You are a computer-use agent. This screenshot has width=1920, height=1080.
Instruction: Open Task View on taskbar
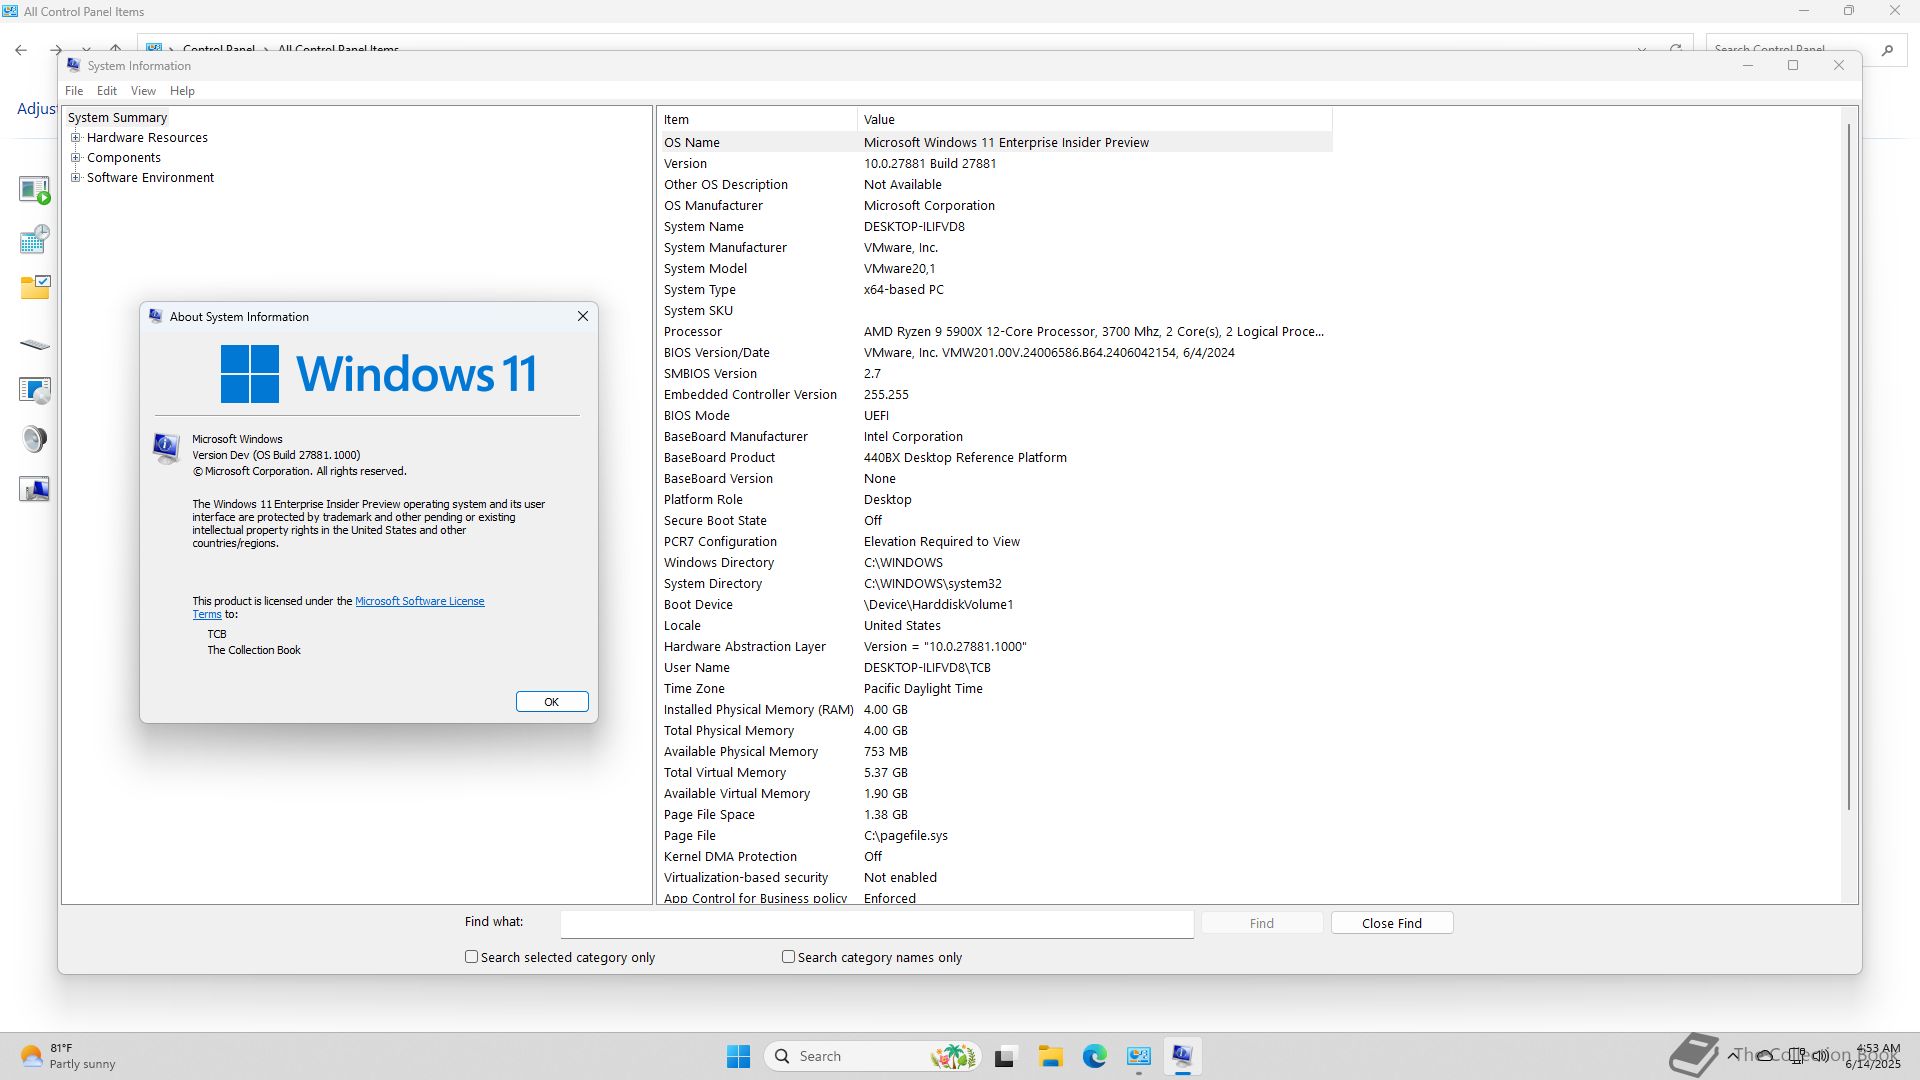tap(1005, 1056)
